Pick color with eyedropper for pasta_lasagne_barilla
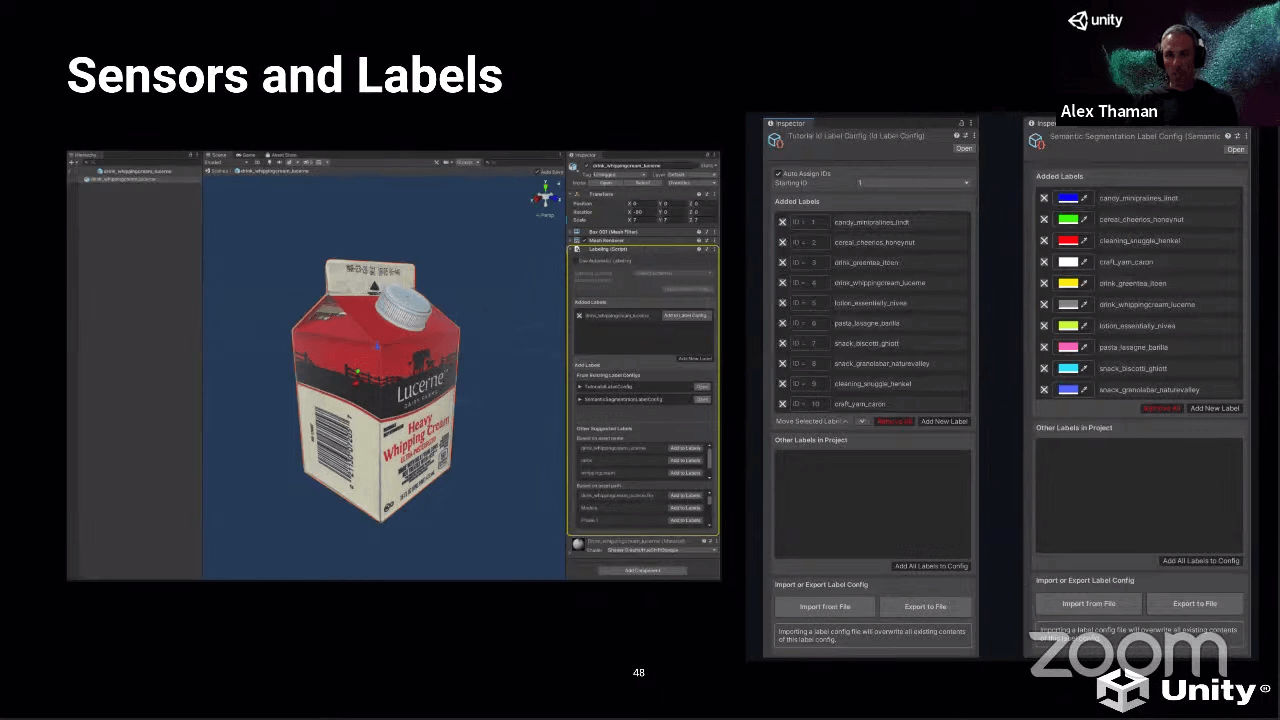 click(x=1085, y=347)
